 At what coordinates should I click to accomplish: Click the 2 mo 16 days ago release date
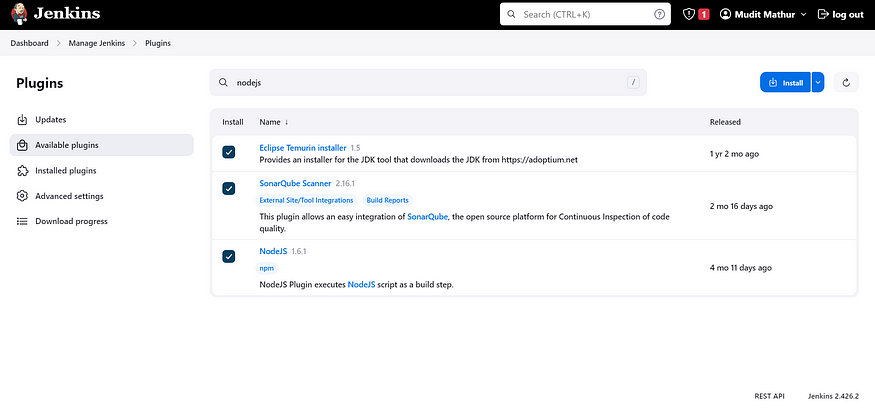coord(741,206)
